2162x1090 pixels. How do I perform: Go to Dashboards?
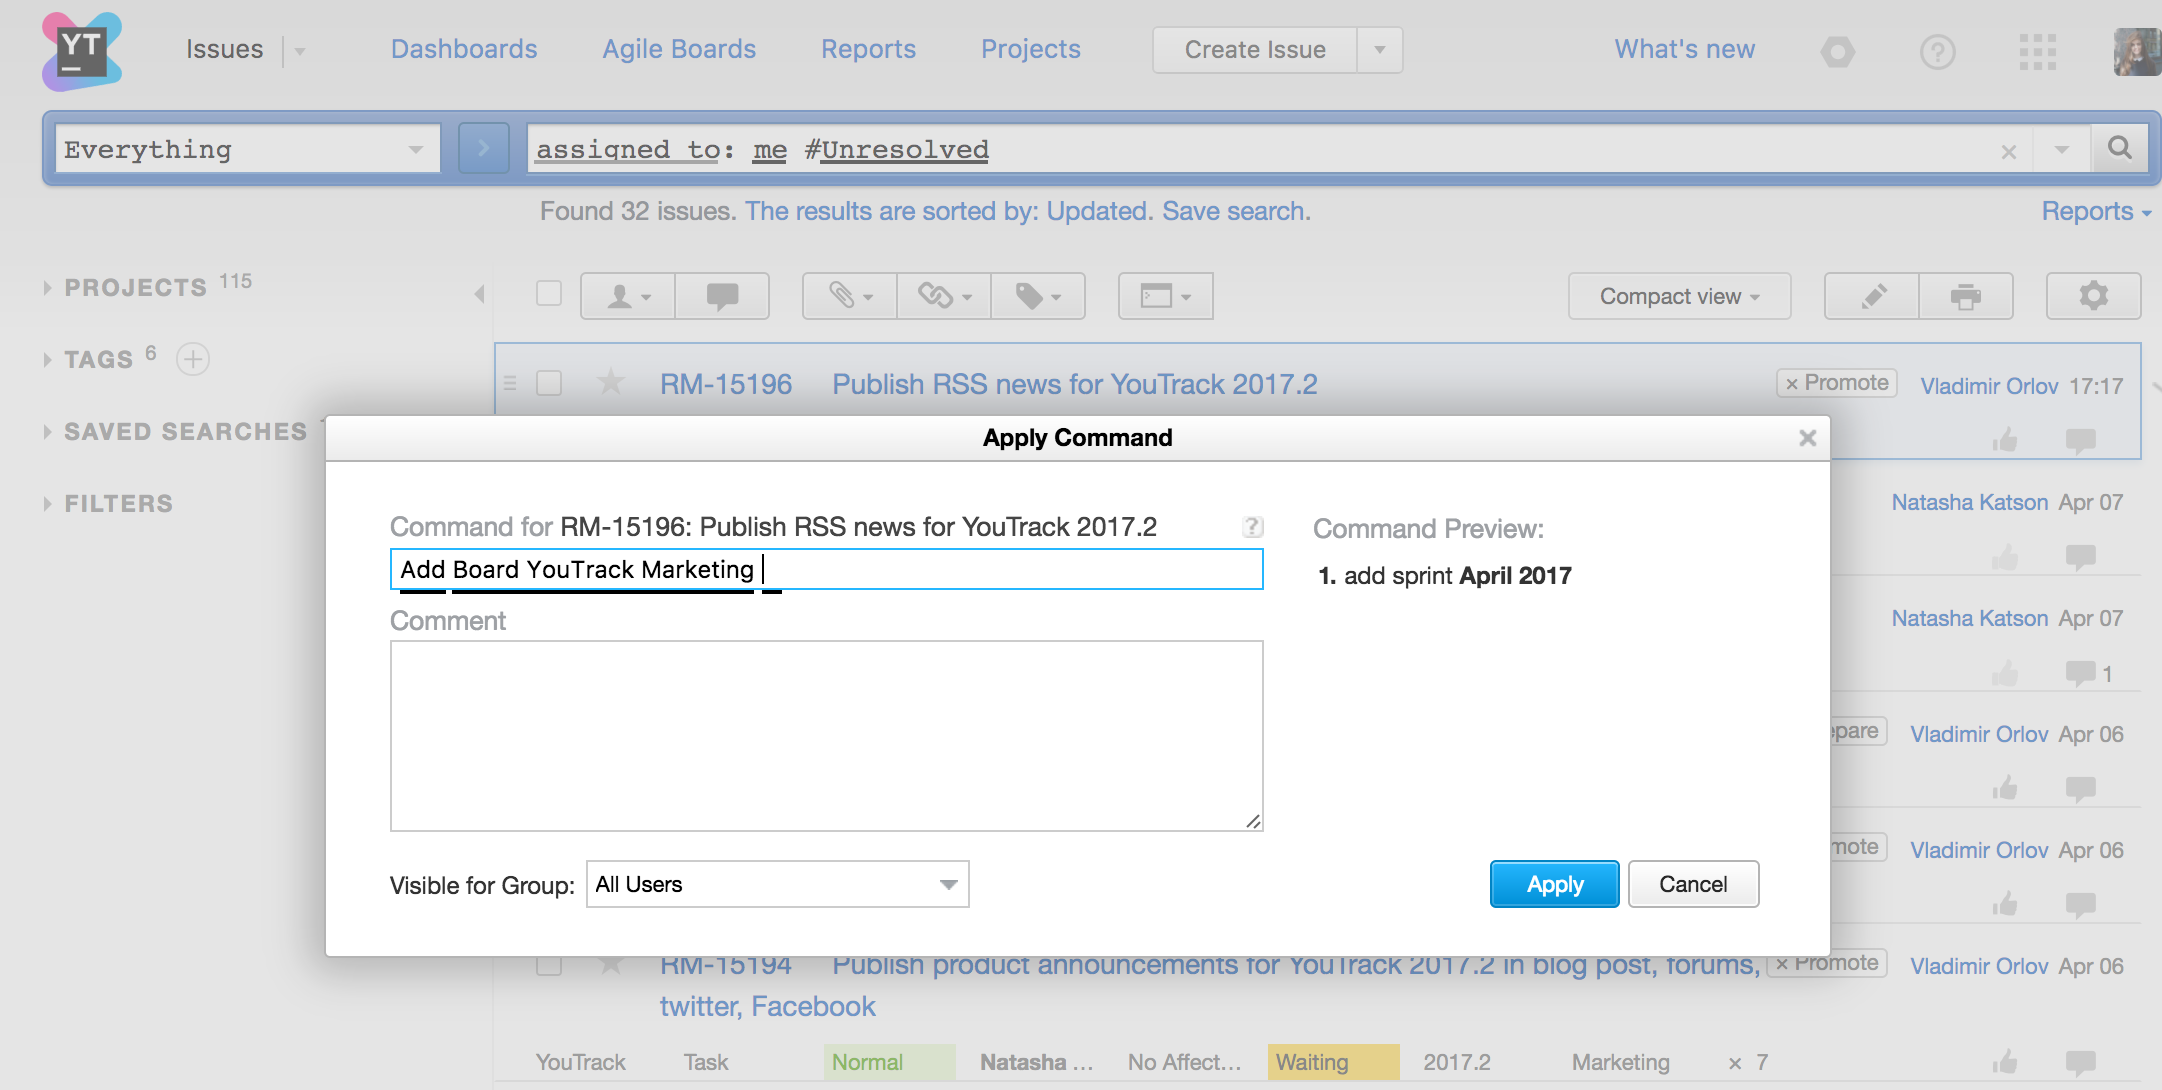464,49
